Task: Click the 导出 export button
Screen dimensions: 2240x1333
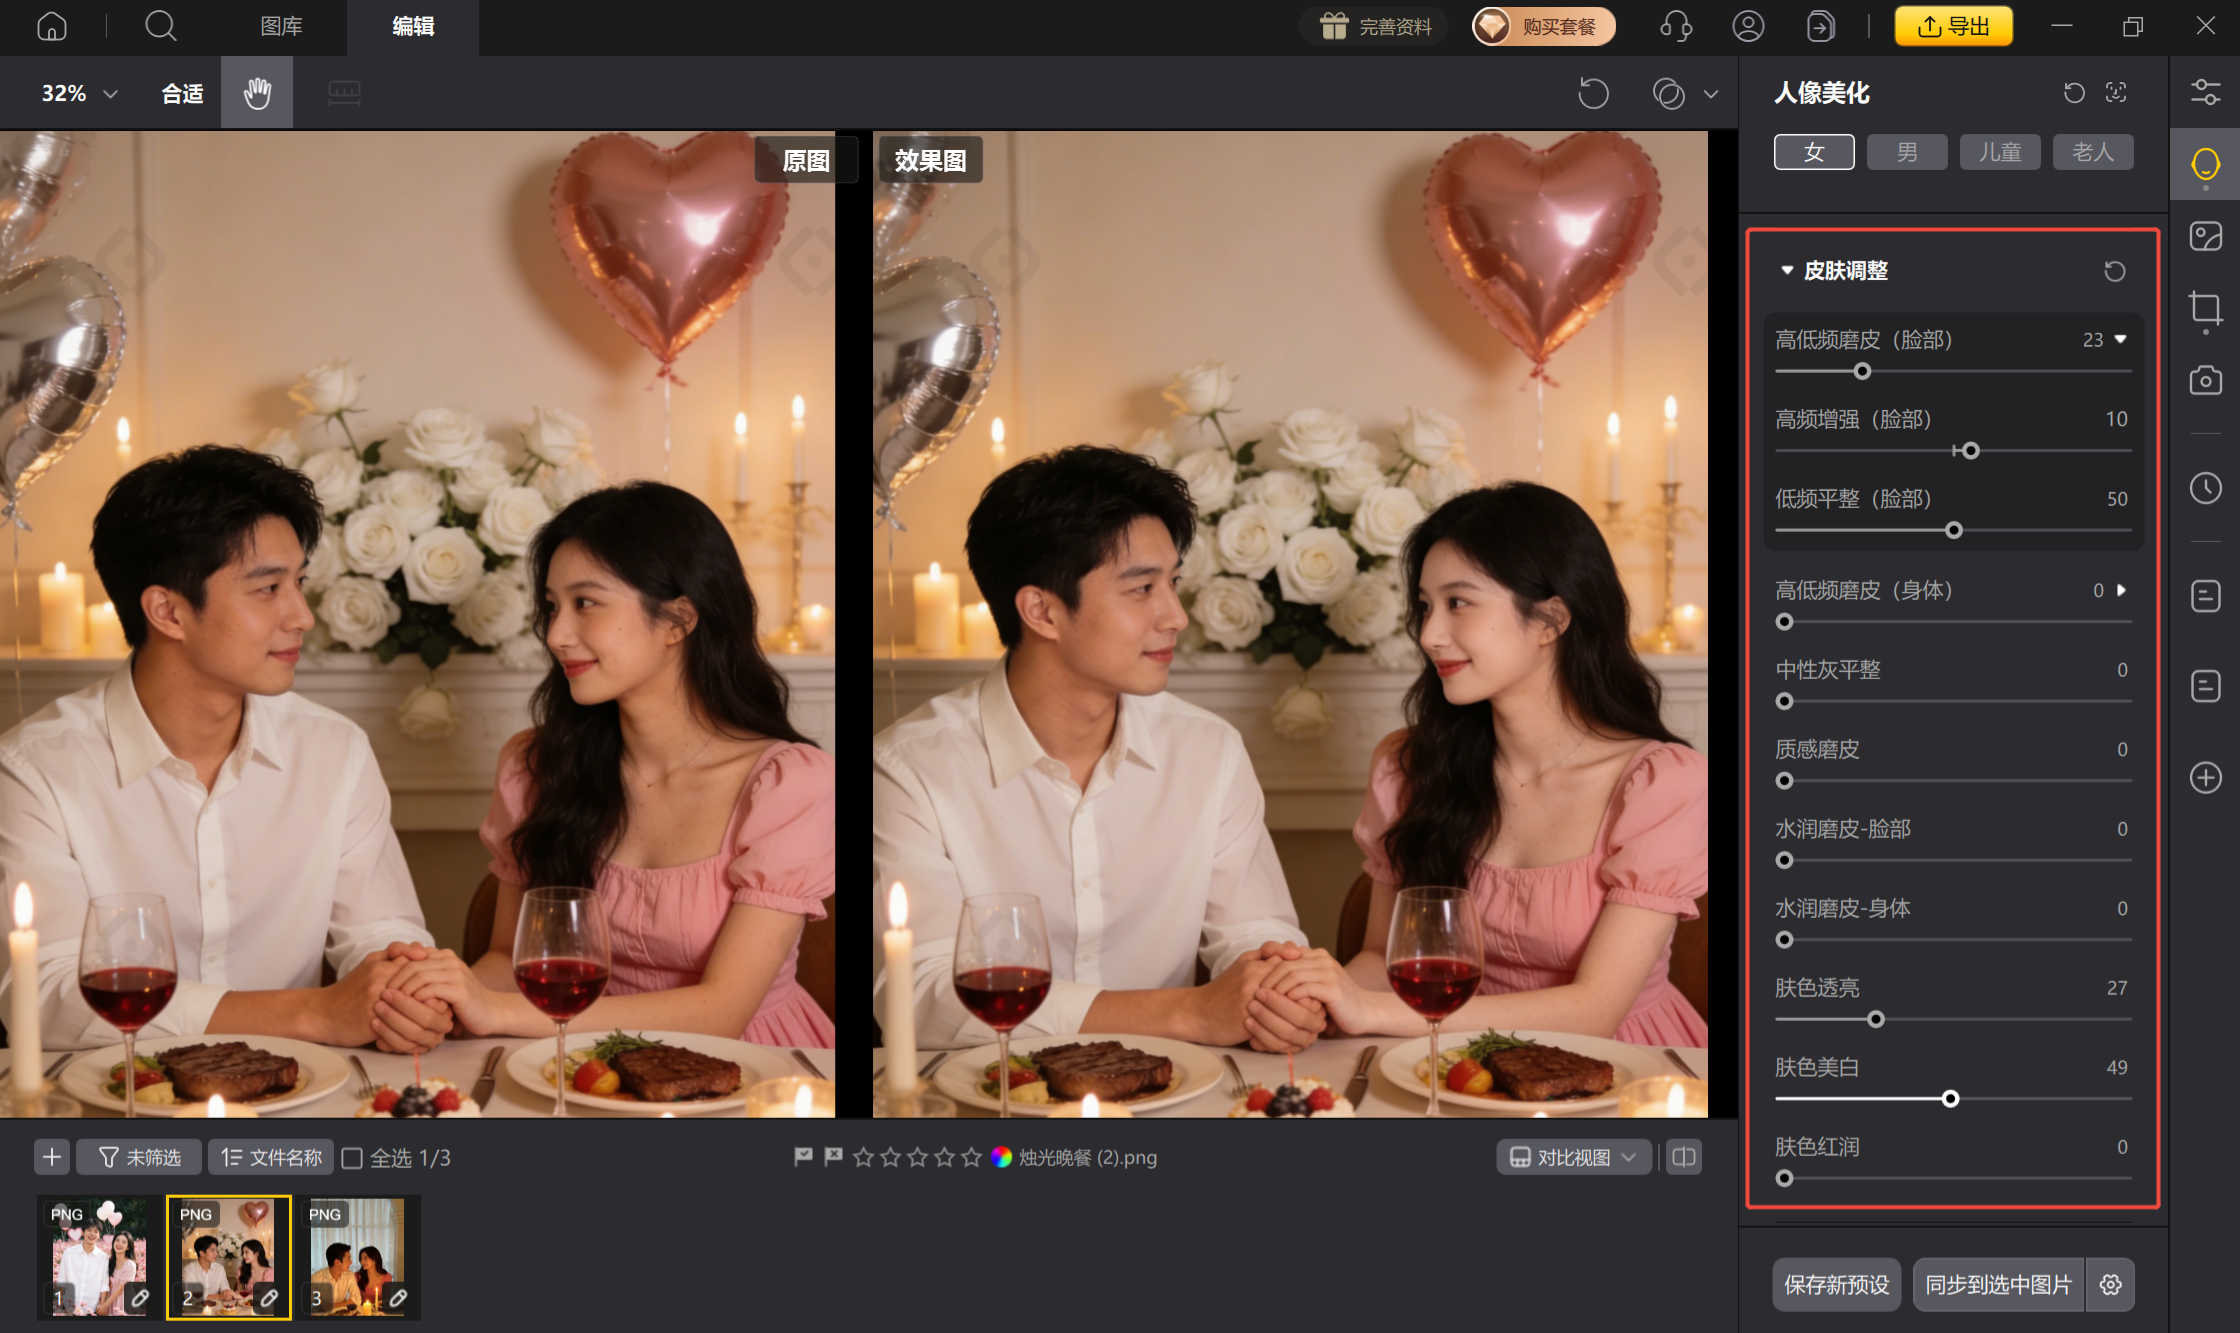Action: pos(1953,26)
